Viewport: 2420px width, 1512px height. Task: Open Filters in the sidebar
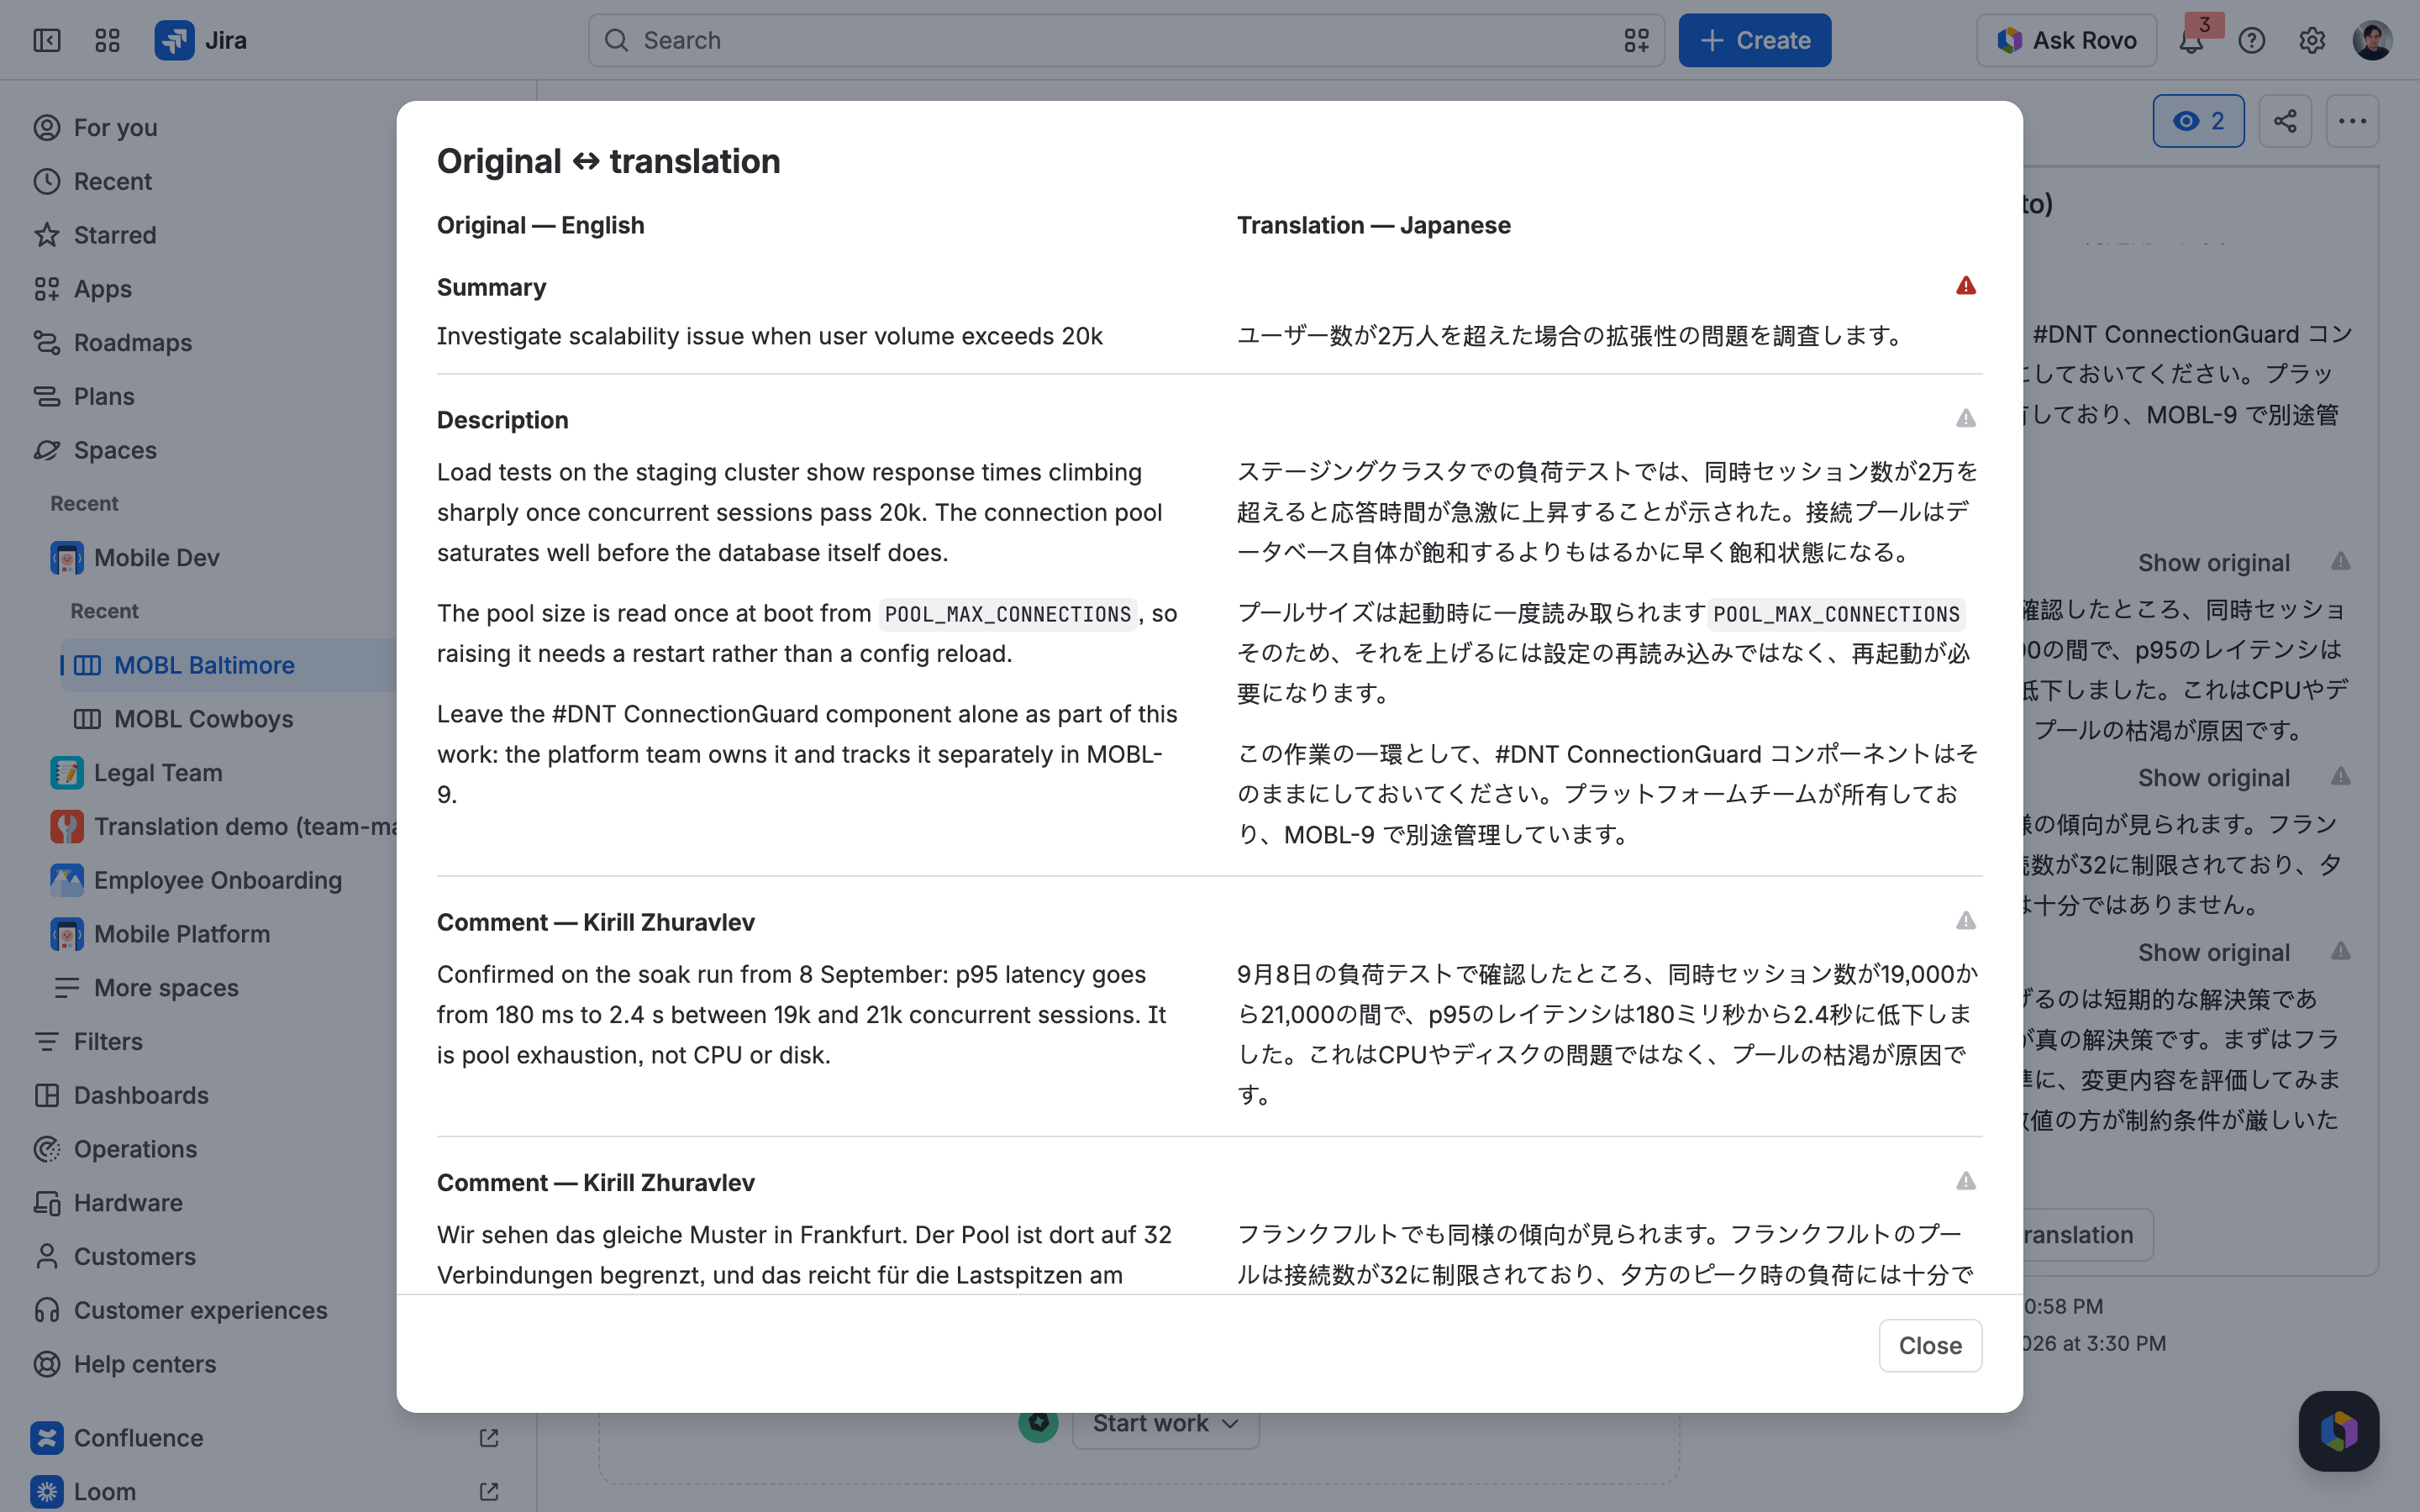point(108,1042)
